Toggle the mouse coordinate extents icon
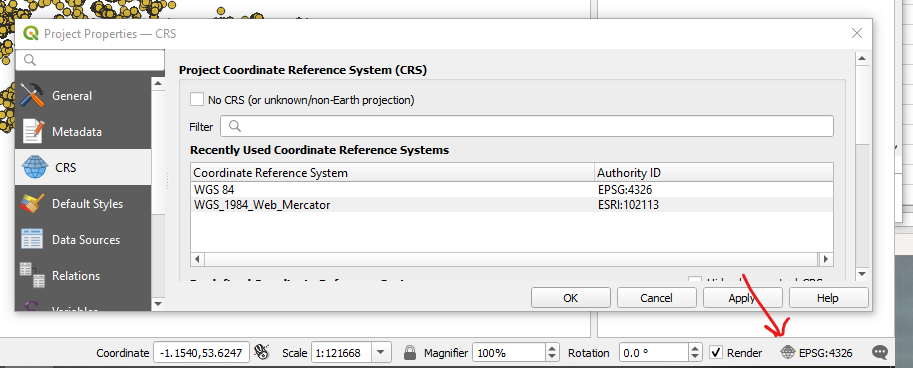Viewport: 913px width, 368px height. pos(264,352)
